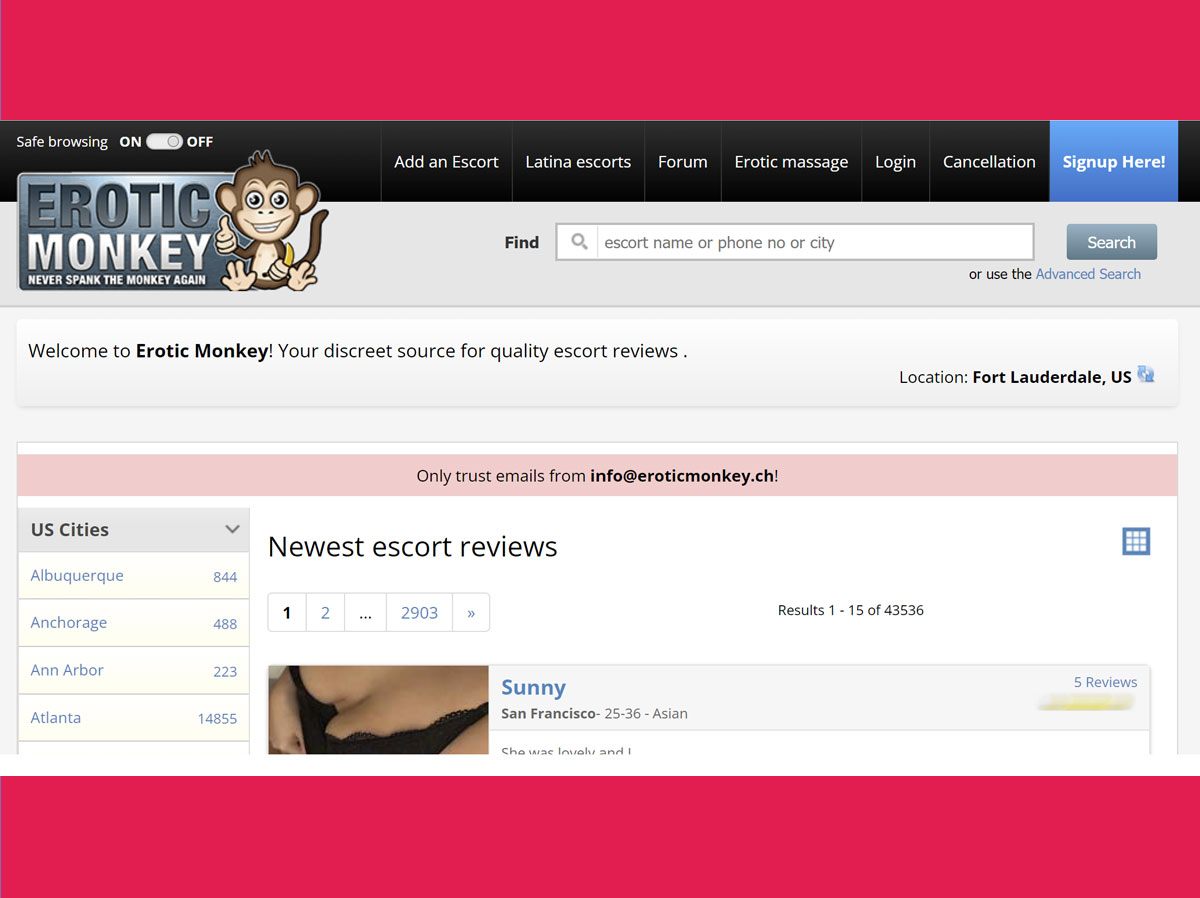The width and height of the screenshot is (1200, 898).
Task: Go to the next results page via » arrow
Action: click(471, 612)
